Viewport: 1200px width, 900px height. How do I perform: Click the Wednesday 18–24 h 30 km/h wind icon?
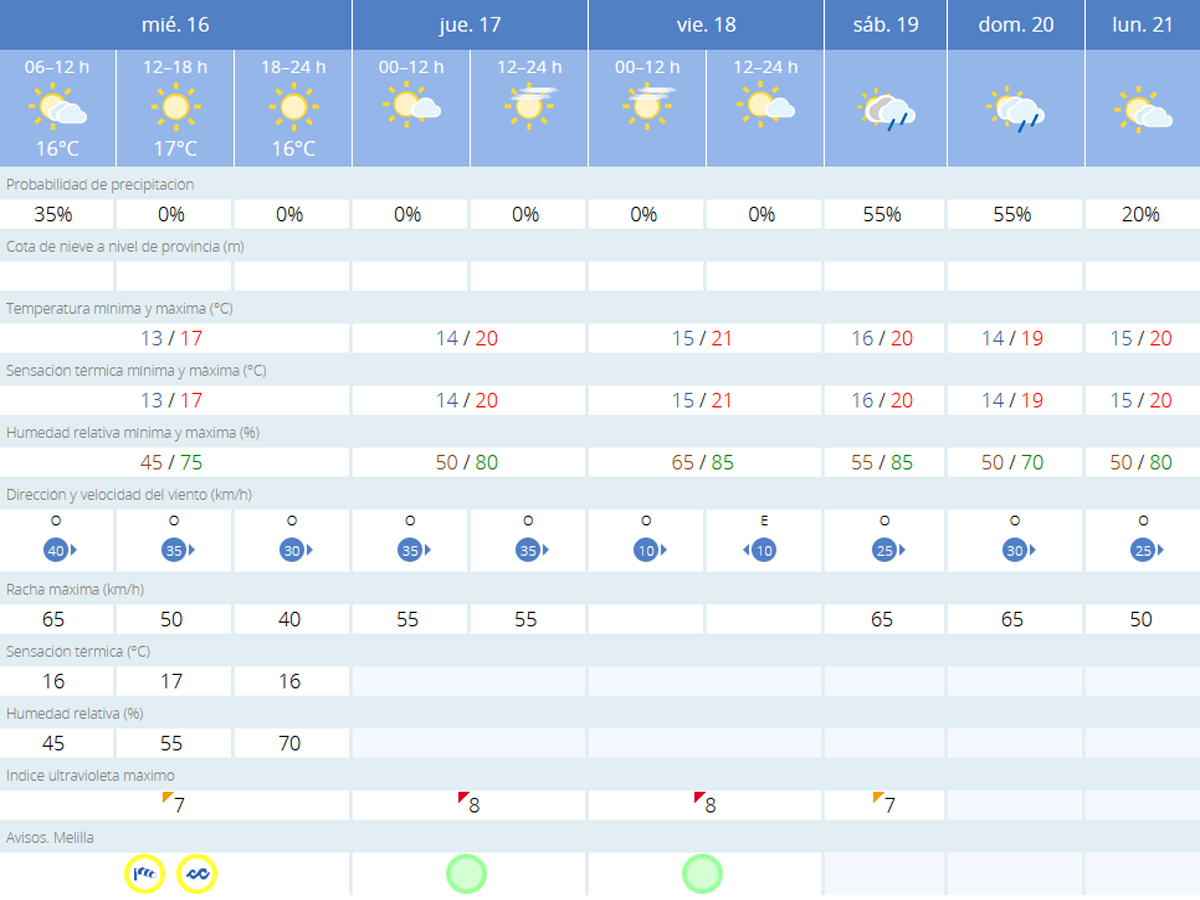pyautogui.click(x=294, y=550)
